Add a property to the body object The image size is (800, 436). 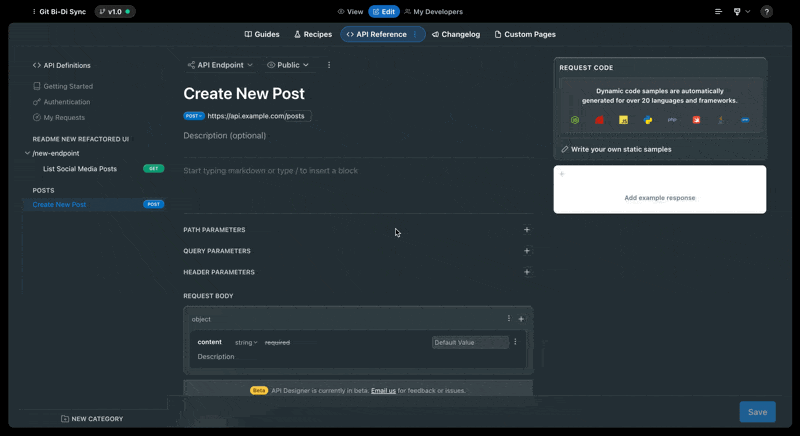(521, 319)
